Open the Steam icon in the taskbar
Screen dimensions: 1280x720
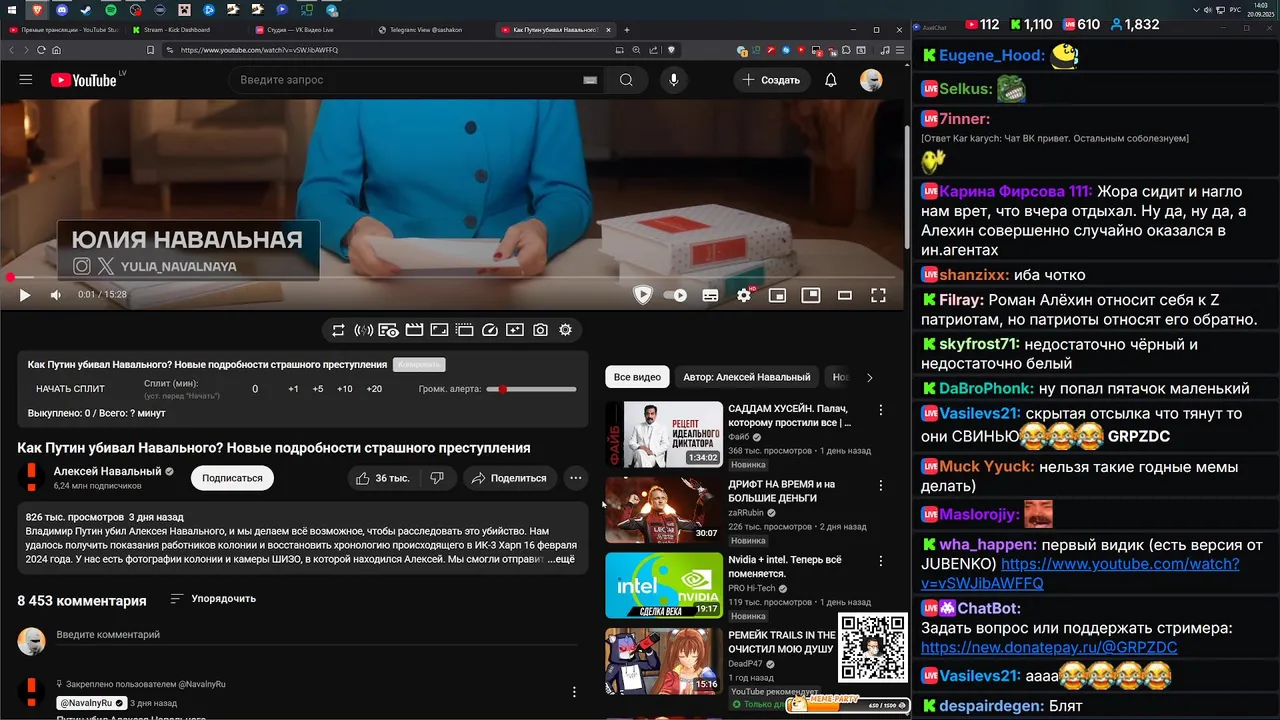click(x=86, y=9)
